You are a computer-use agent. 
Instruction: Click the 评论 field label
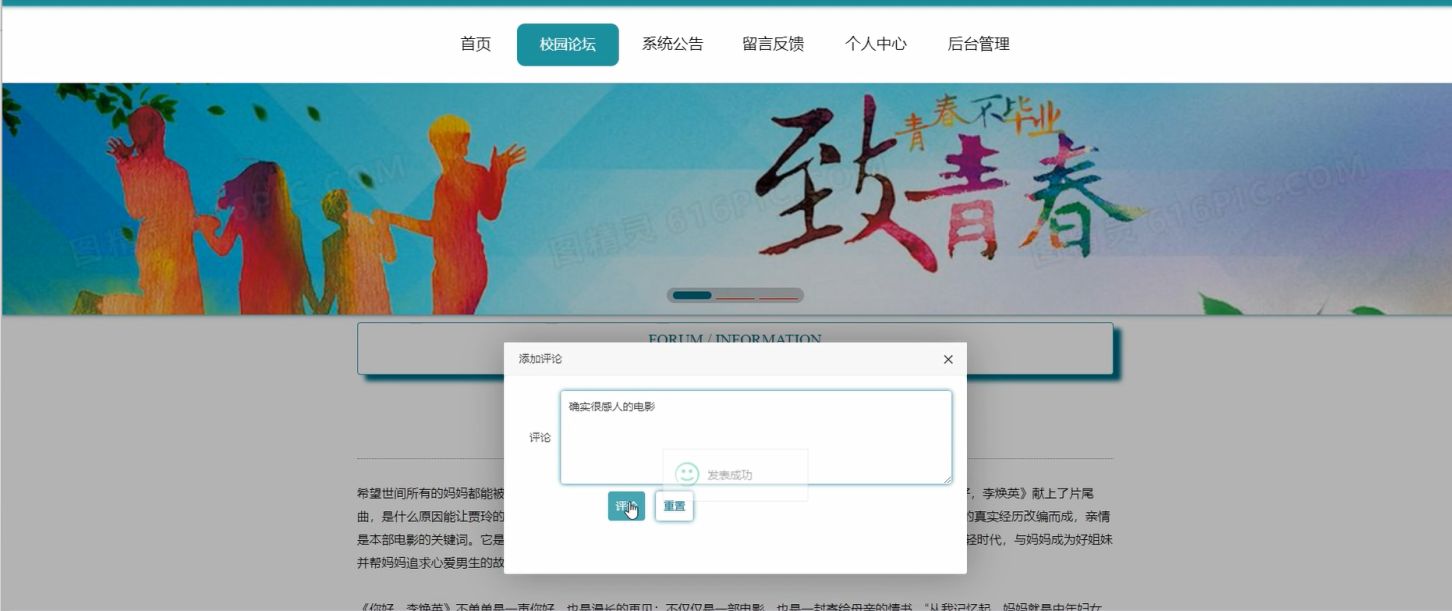tap(539, 437)
